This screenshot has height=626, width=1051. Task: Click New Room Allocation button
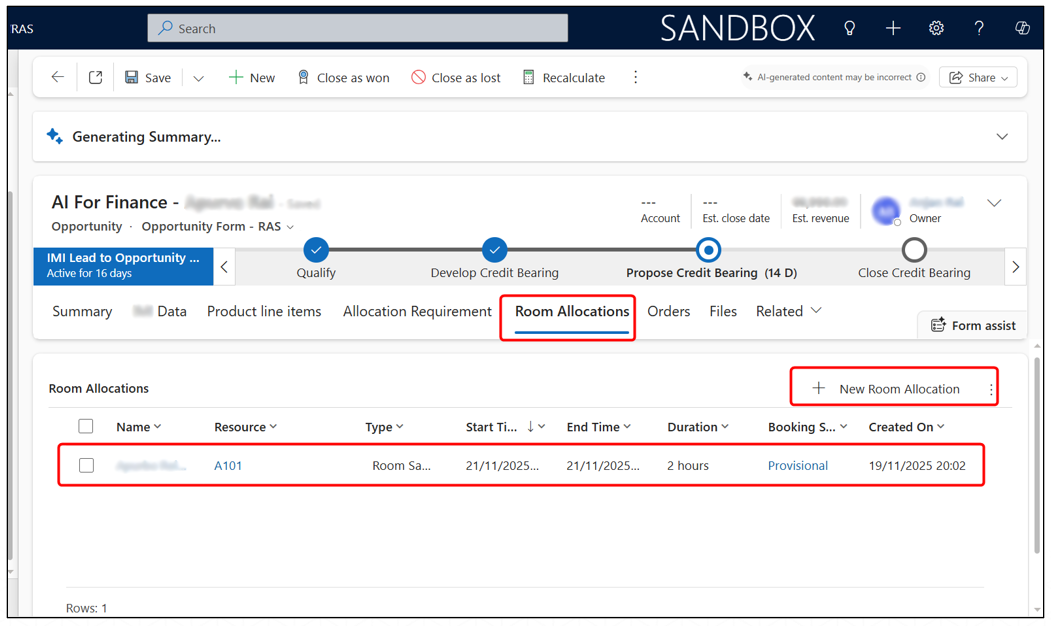887,388
